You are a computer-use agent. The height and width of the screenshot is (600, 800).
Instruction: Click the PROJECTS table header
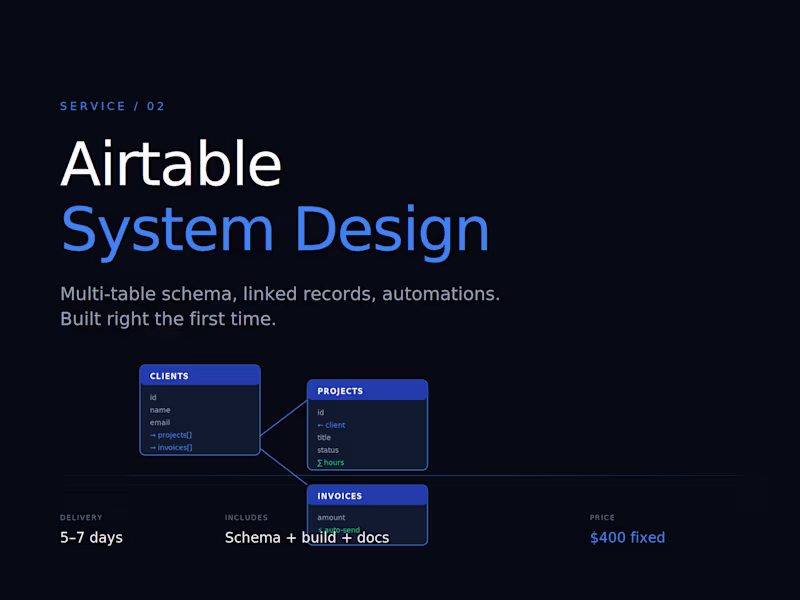(367, 390)
